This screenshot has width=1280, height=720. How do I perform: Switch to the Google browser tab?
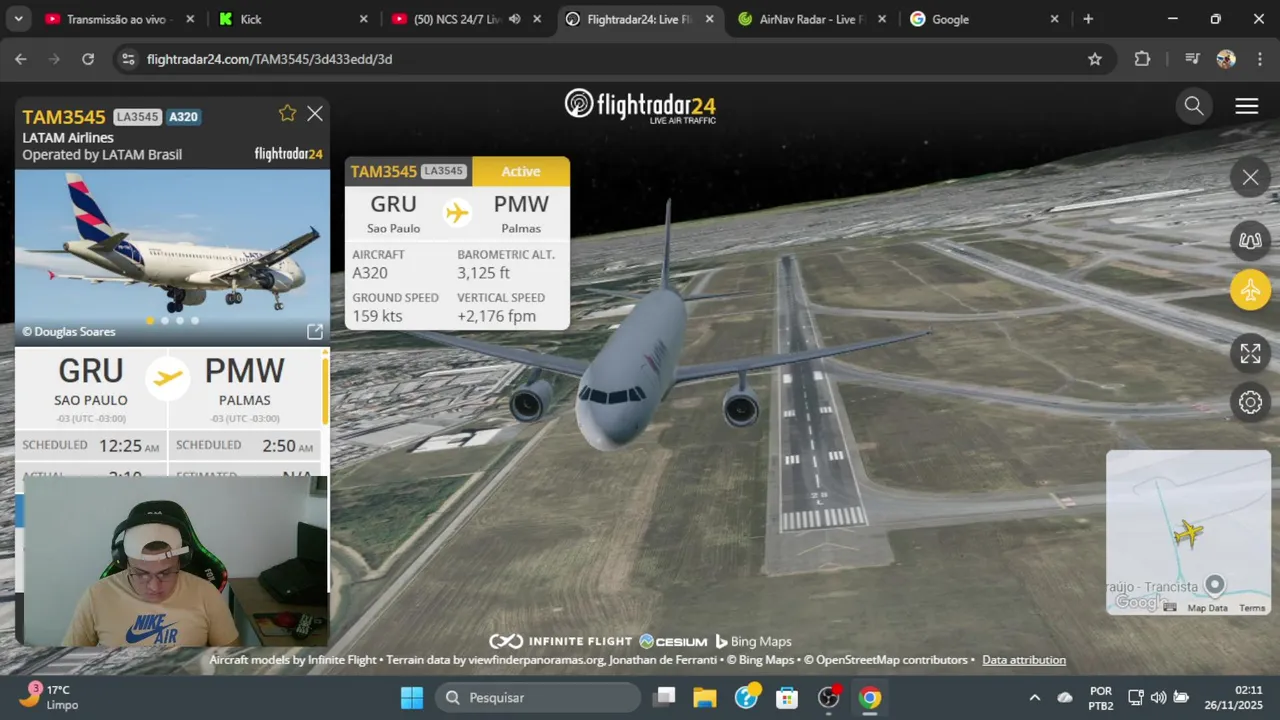pyautogui.click(x=985, y=19)
